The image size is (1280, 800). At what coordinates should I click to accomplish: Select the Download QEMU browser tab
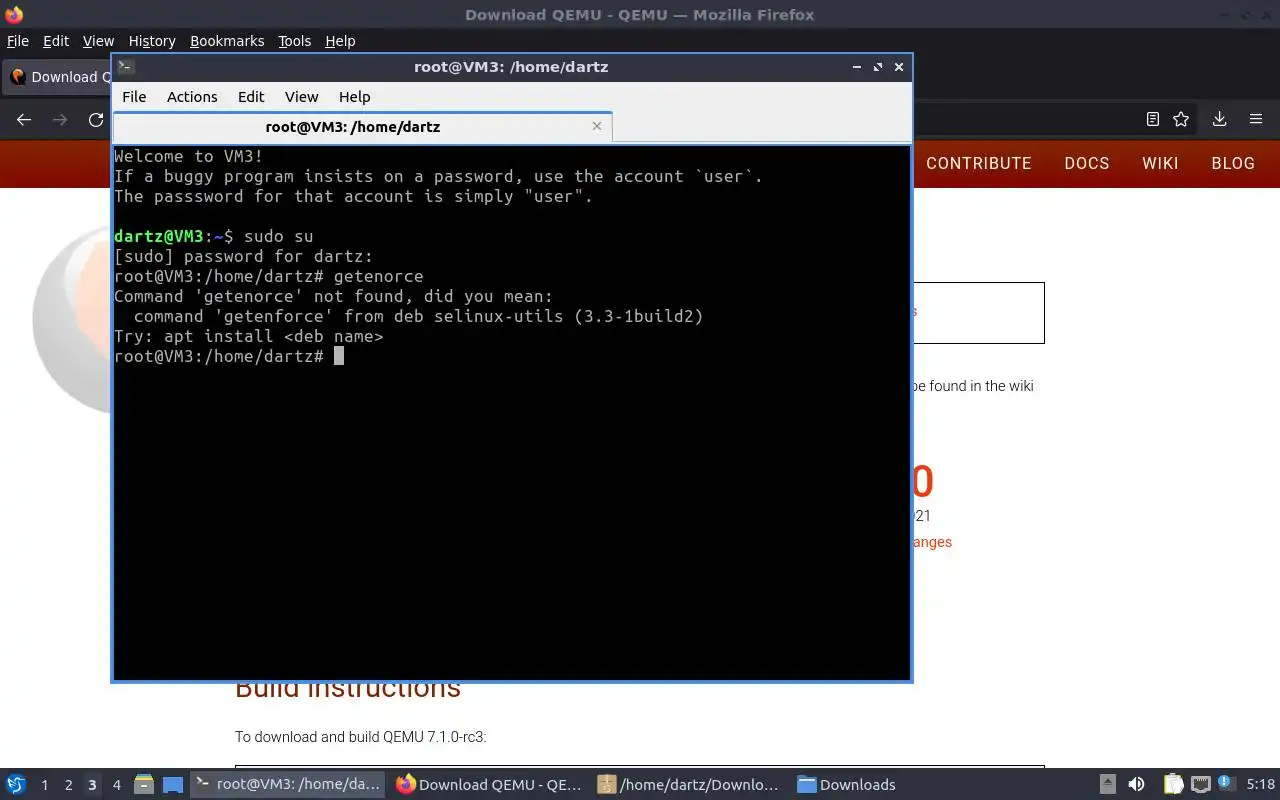pyautogui.click(x=57, y=77)
